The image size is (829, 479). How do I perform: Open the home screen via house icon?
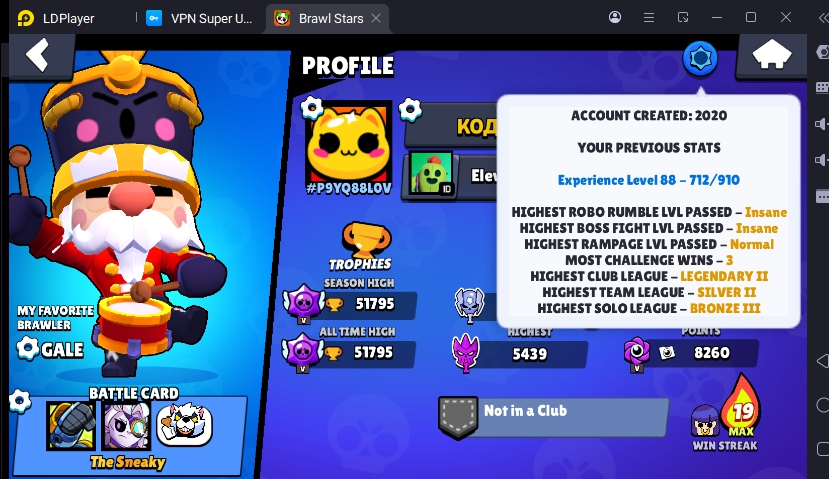click(771, 54)
